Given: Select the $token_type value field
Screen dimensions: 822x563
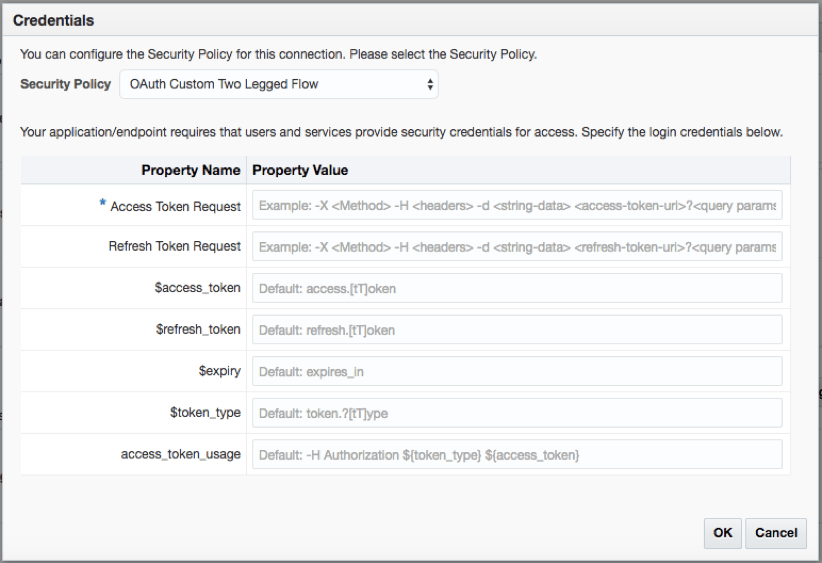Looking at the screenshot, I should click(516, 413).
